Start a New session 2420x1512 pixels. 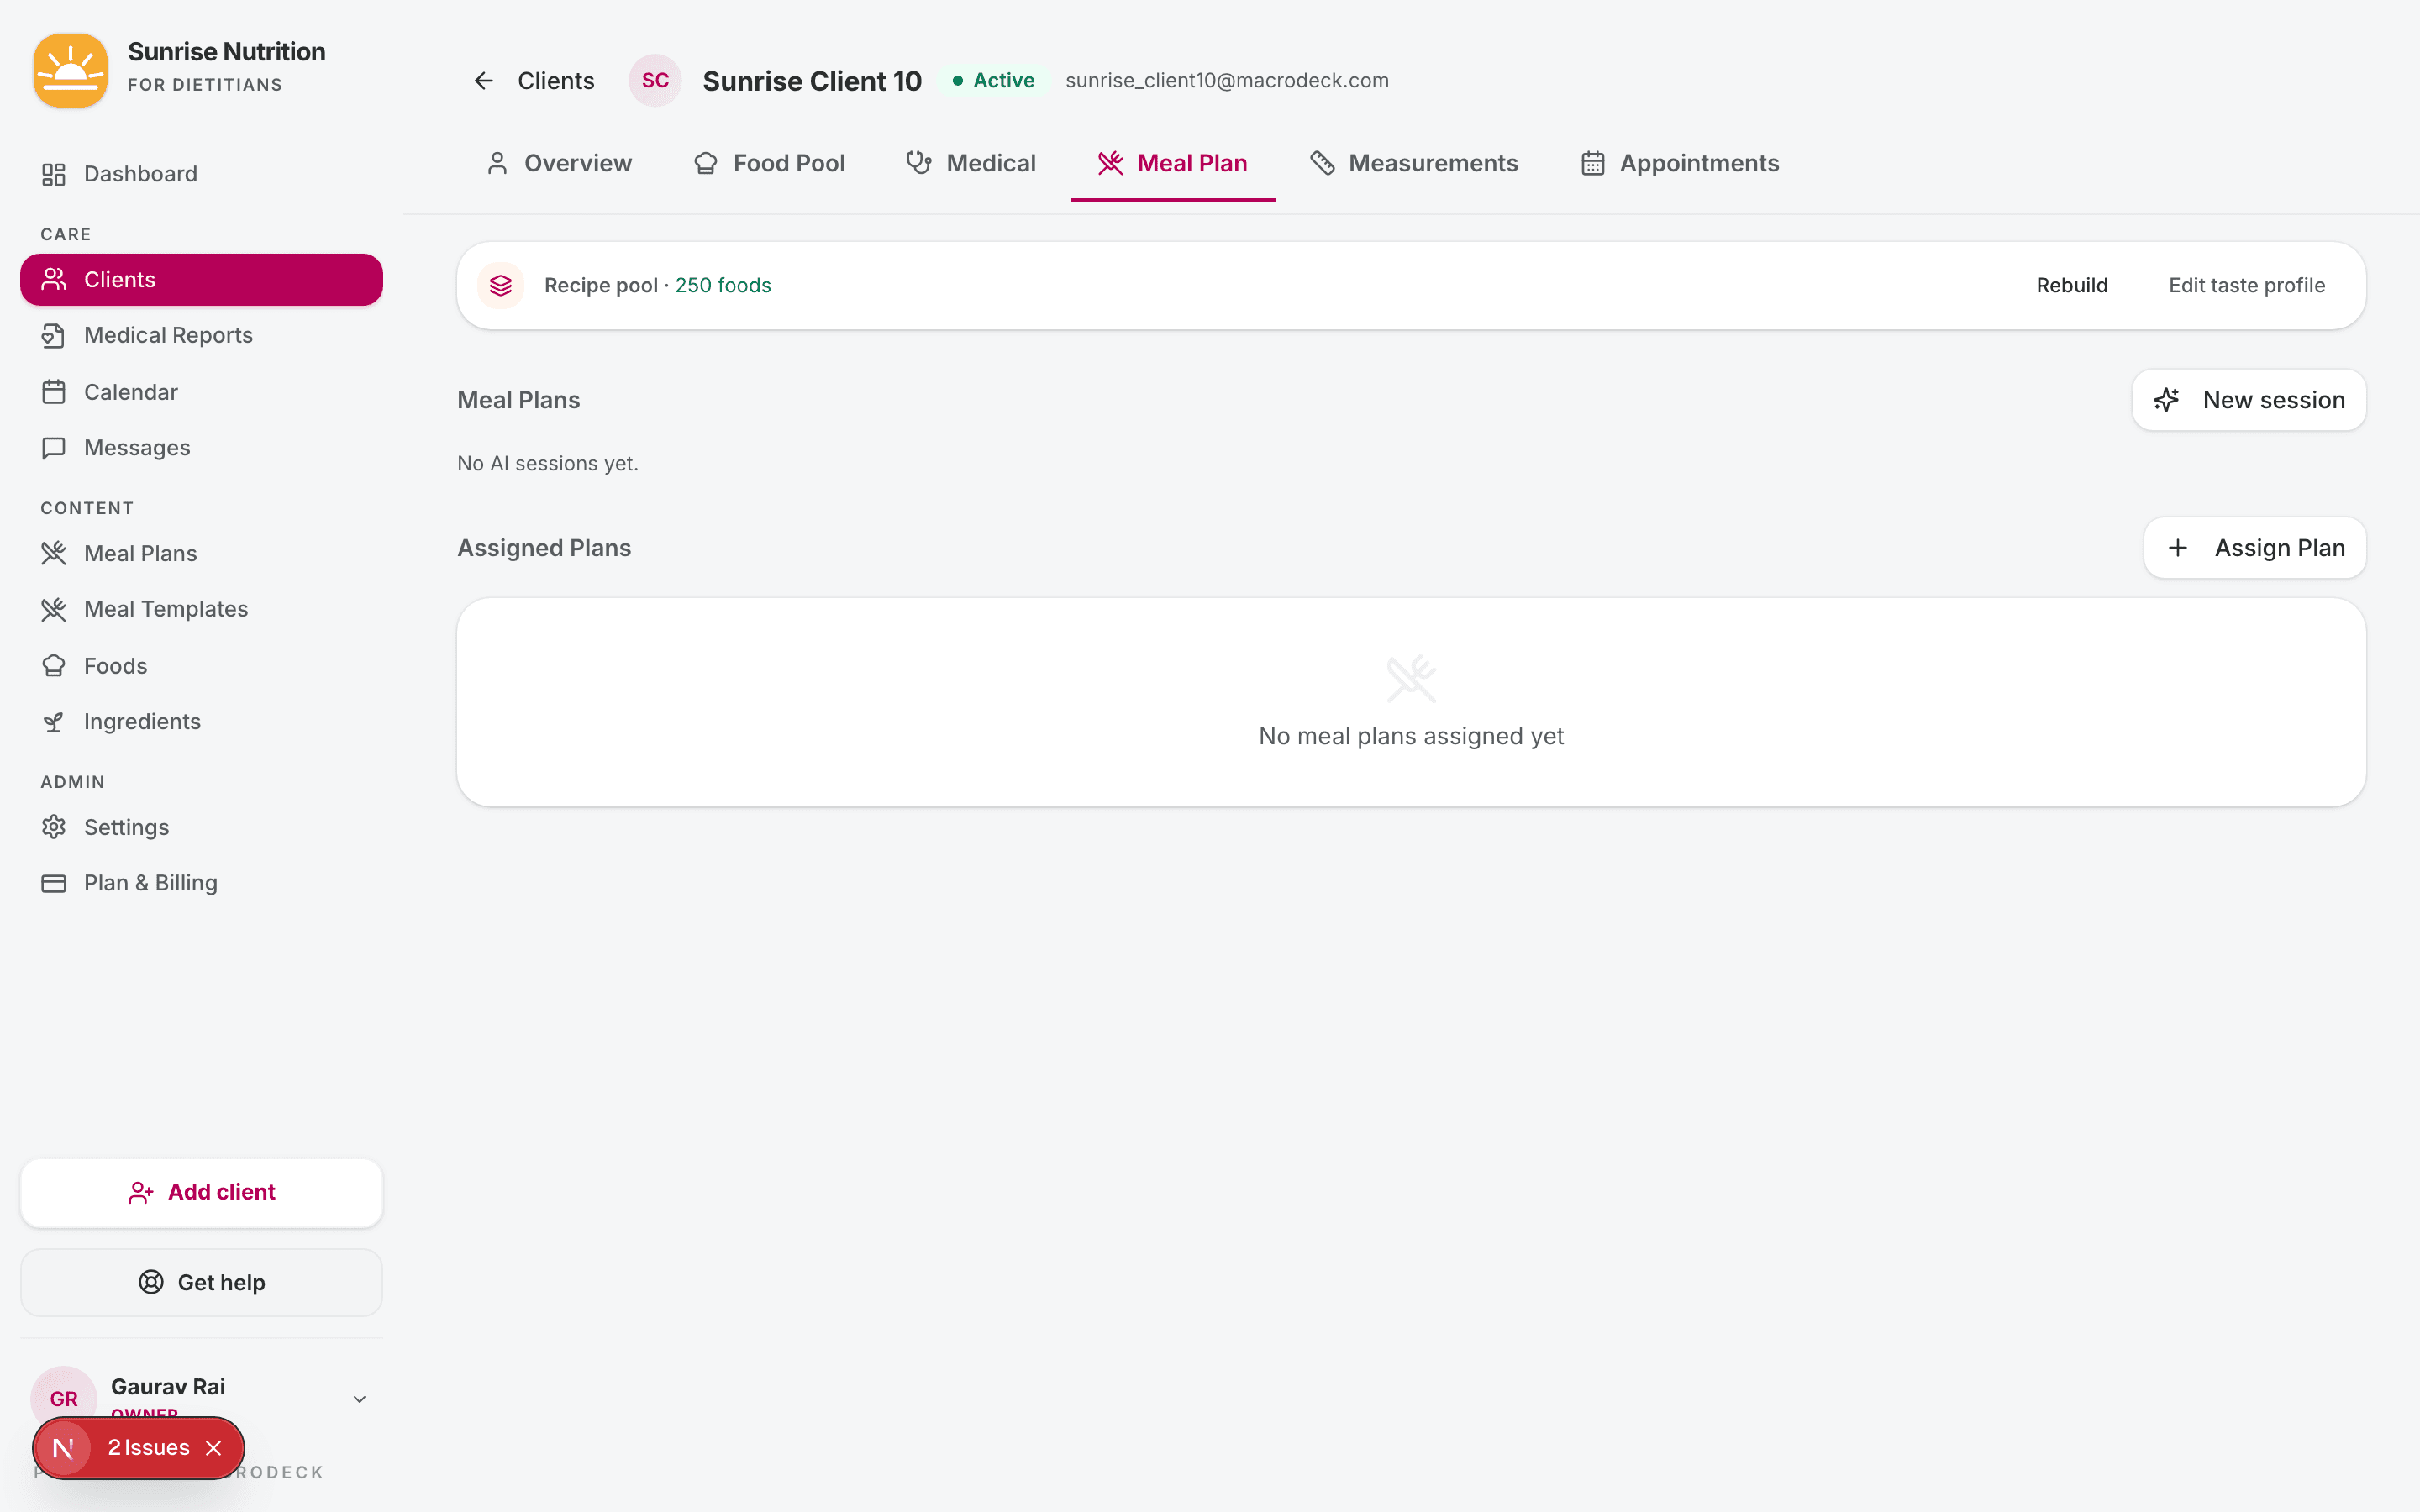coord(2248,399)
